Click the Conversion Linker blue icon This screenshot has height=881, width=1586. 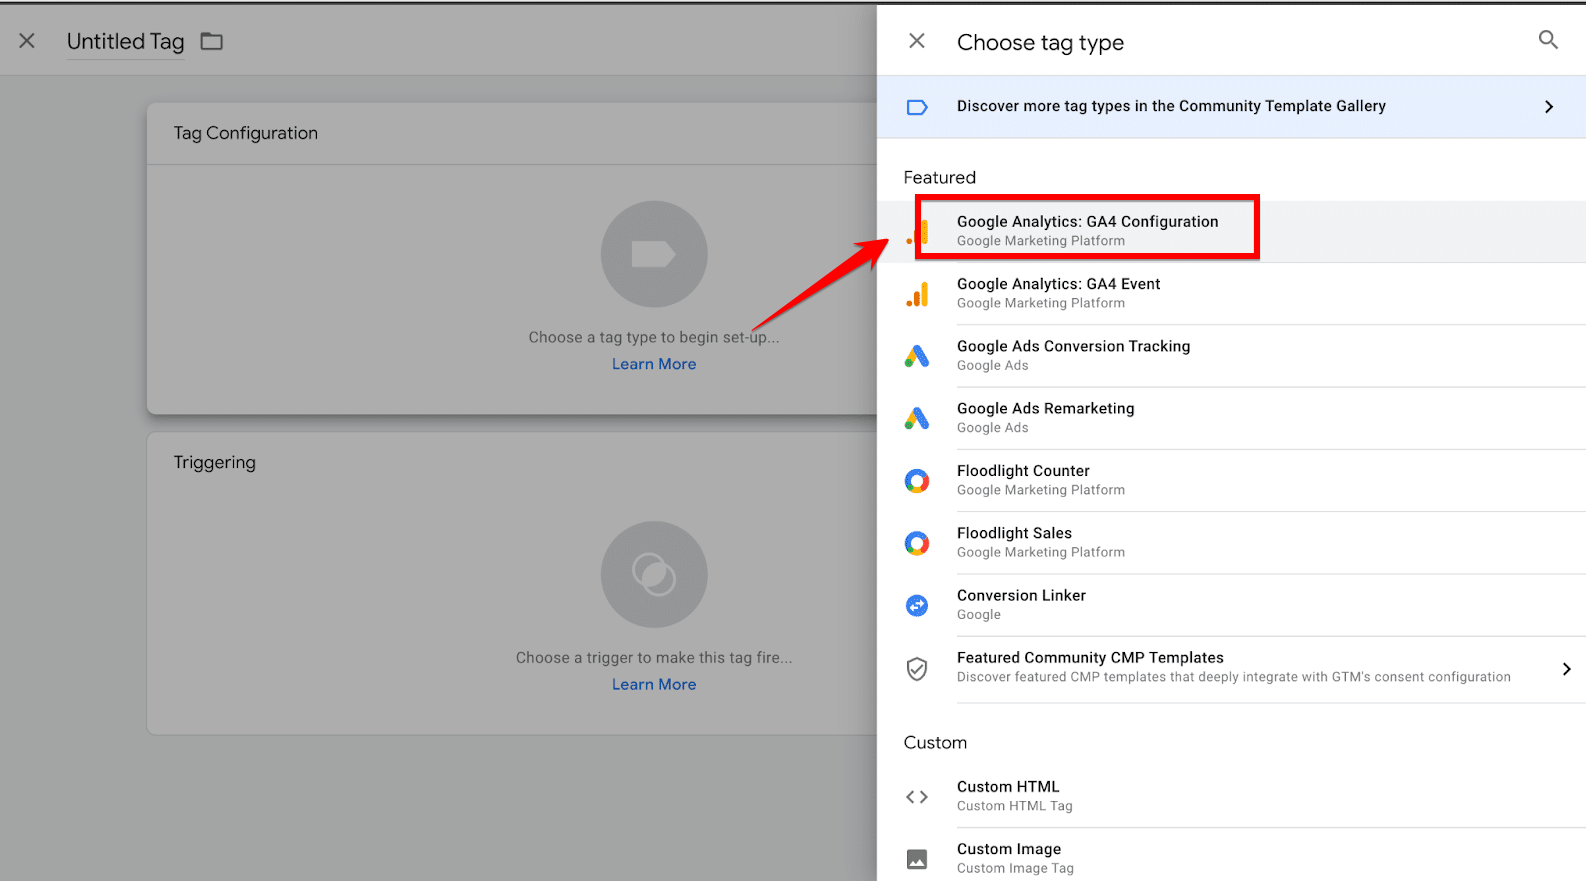(x=917, y=605)
